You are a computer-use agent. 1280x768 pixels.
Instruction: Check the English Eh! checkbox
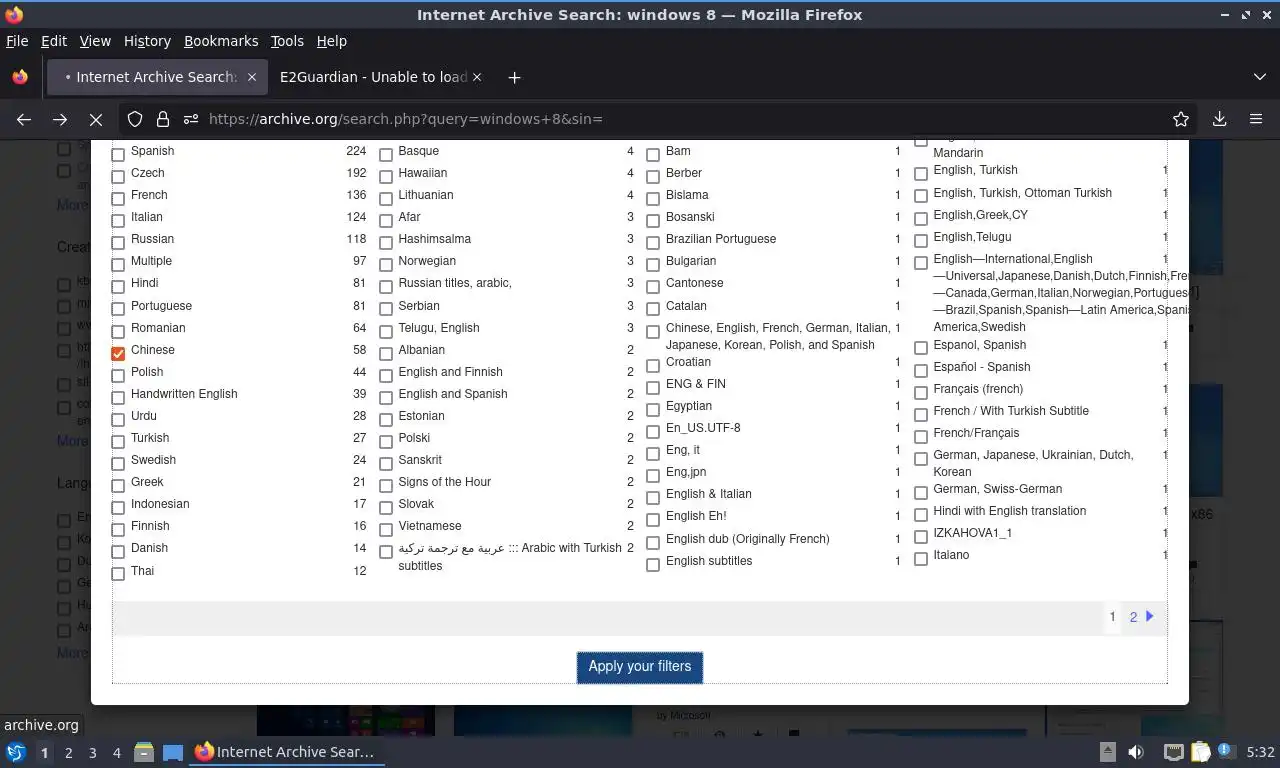coord(653,519)
